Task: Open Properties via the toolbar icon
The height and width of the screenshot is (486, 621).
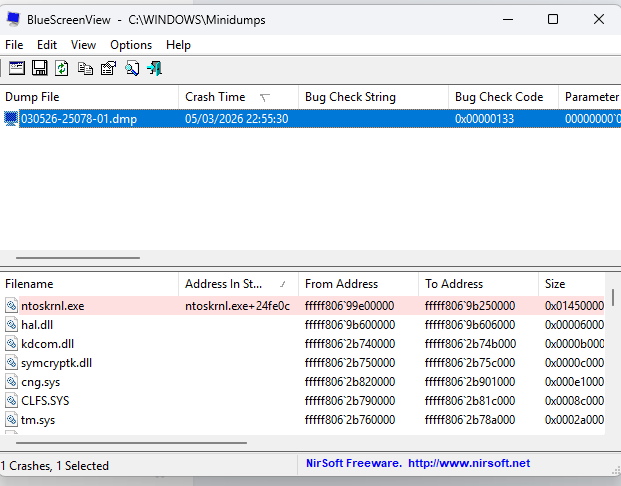Action: pos(108,68)
